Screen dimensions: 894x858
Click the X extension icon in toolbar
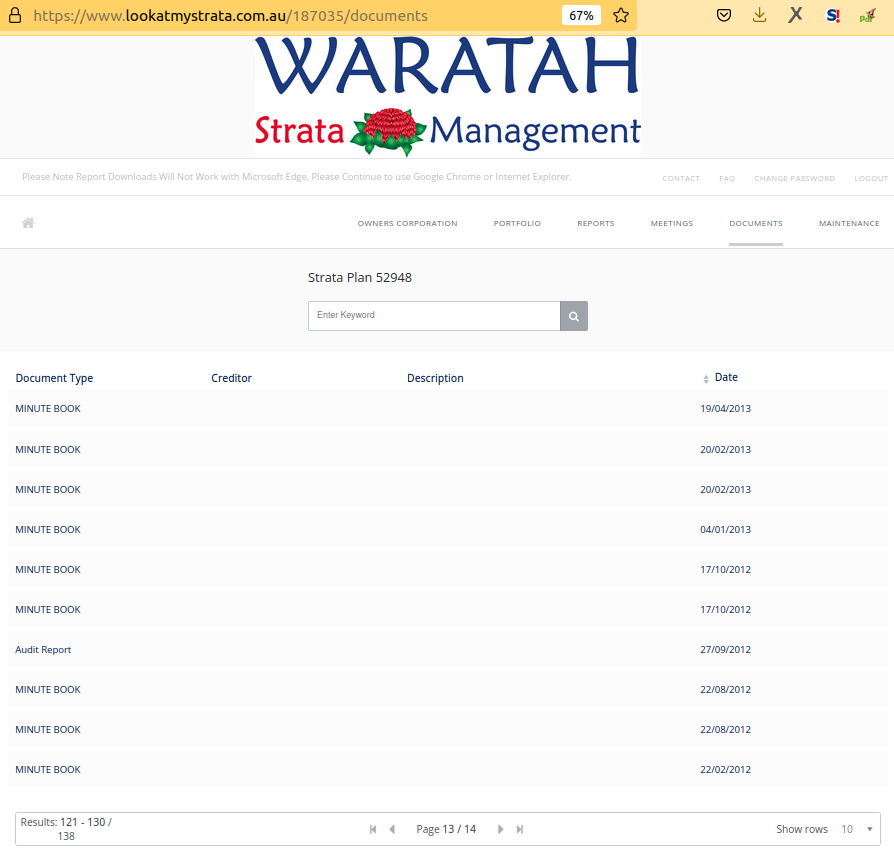(x=795, y=15)
